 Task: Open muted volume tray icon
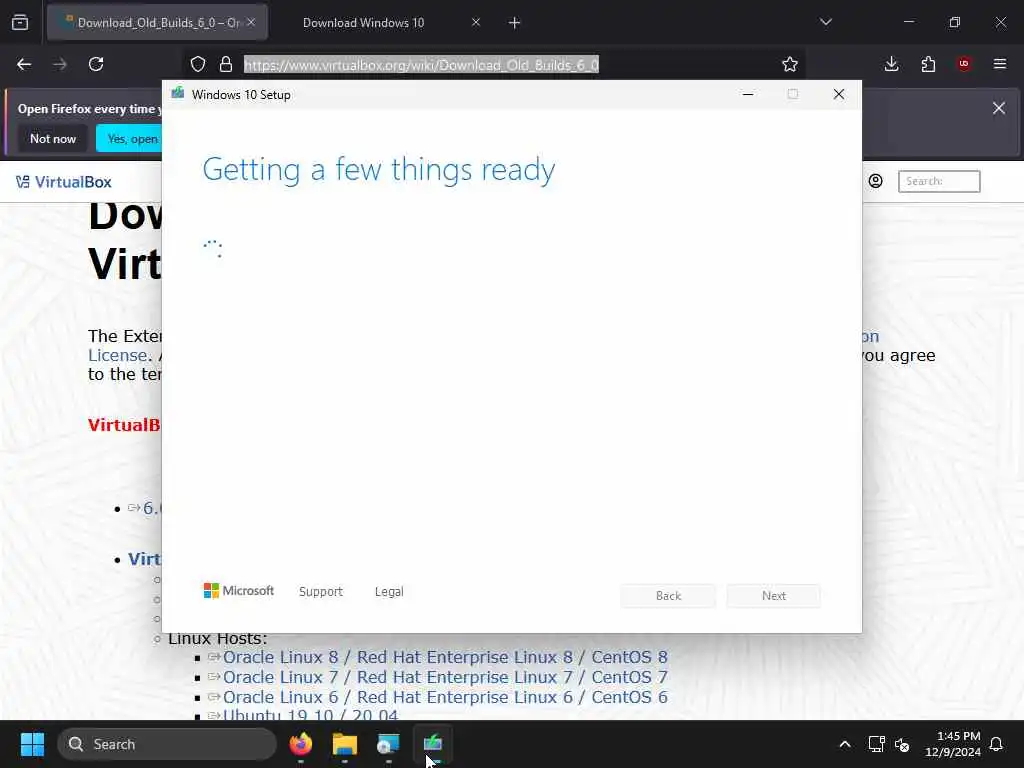coord(903,744)
